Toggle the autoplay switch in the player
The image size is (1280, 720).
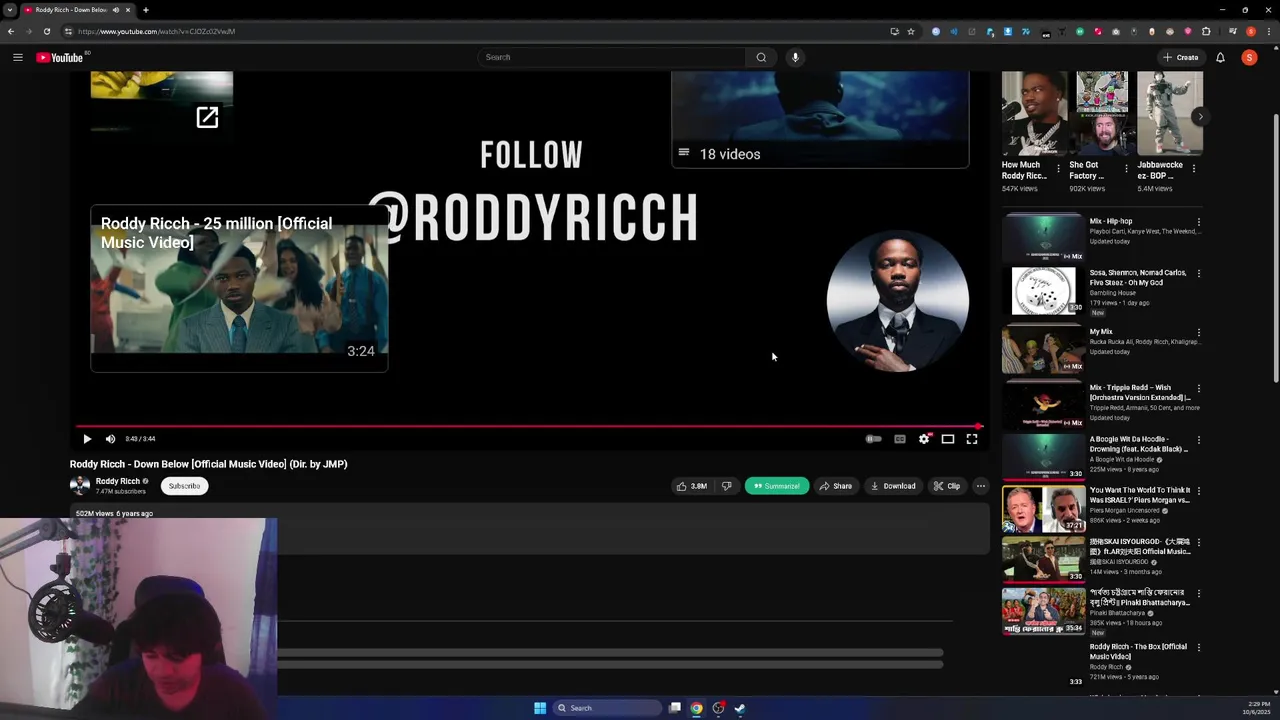point(874,439)
